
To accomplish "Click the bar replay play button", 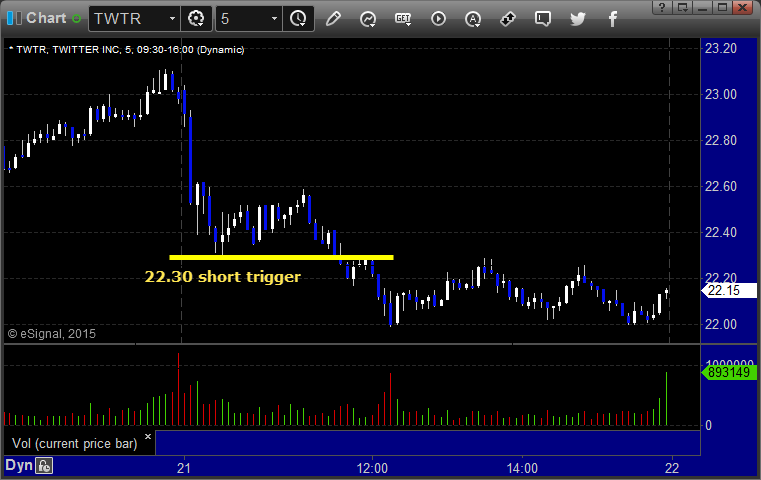I will point(438,19).
